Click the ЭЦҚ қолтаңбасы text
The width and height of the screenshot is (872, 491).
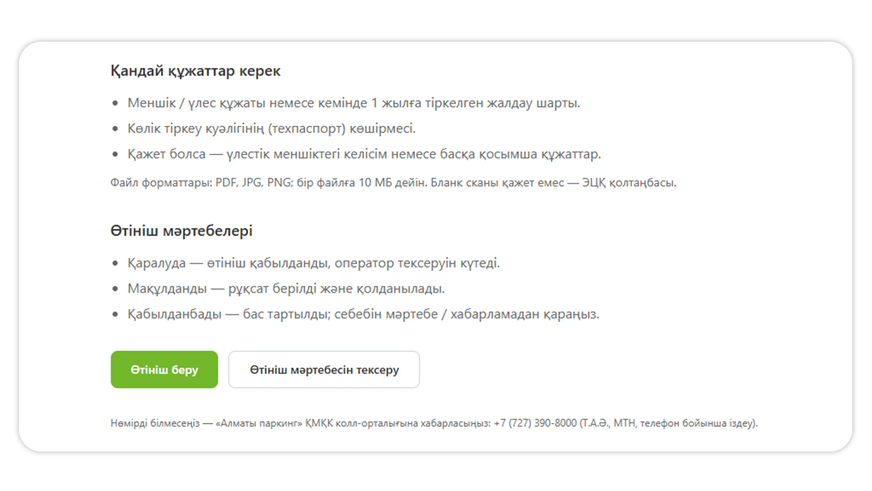pos(629,182)
